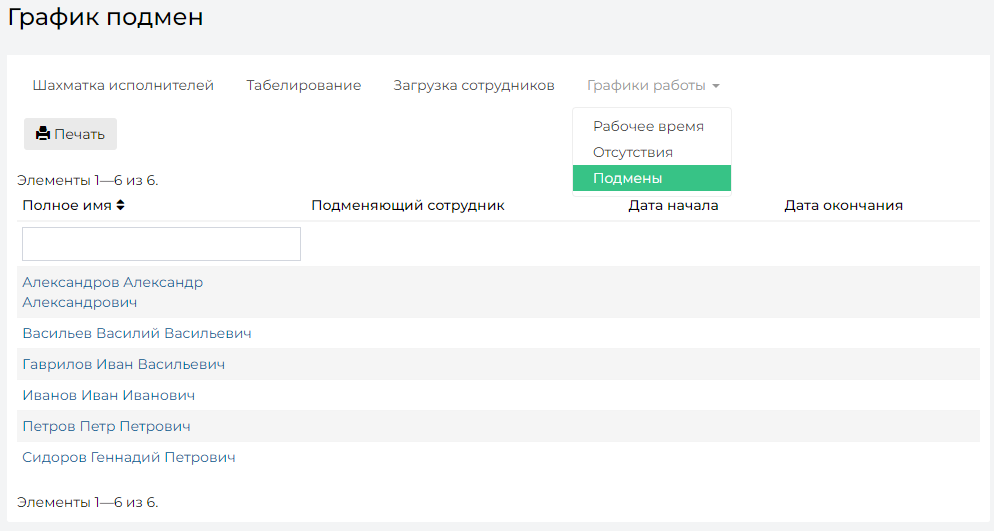Choose Отсутствия in the dropdown list
This screenshot has height=531, width=994.
[x=633, y=152]
